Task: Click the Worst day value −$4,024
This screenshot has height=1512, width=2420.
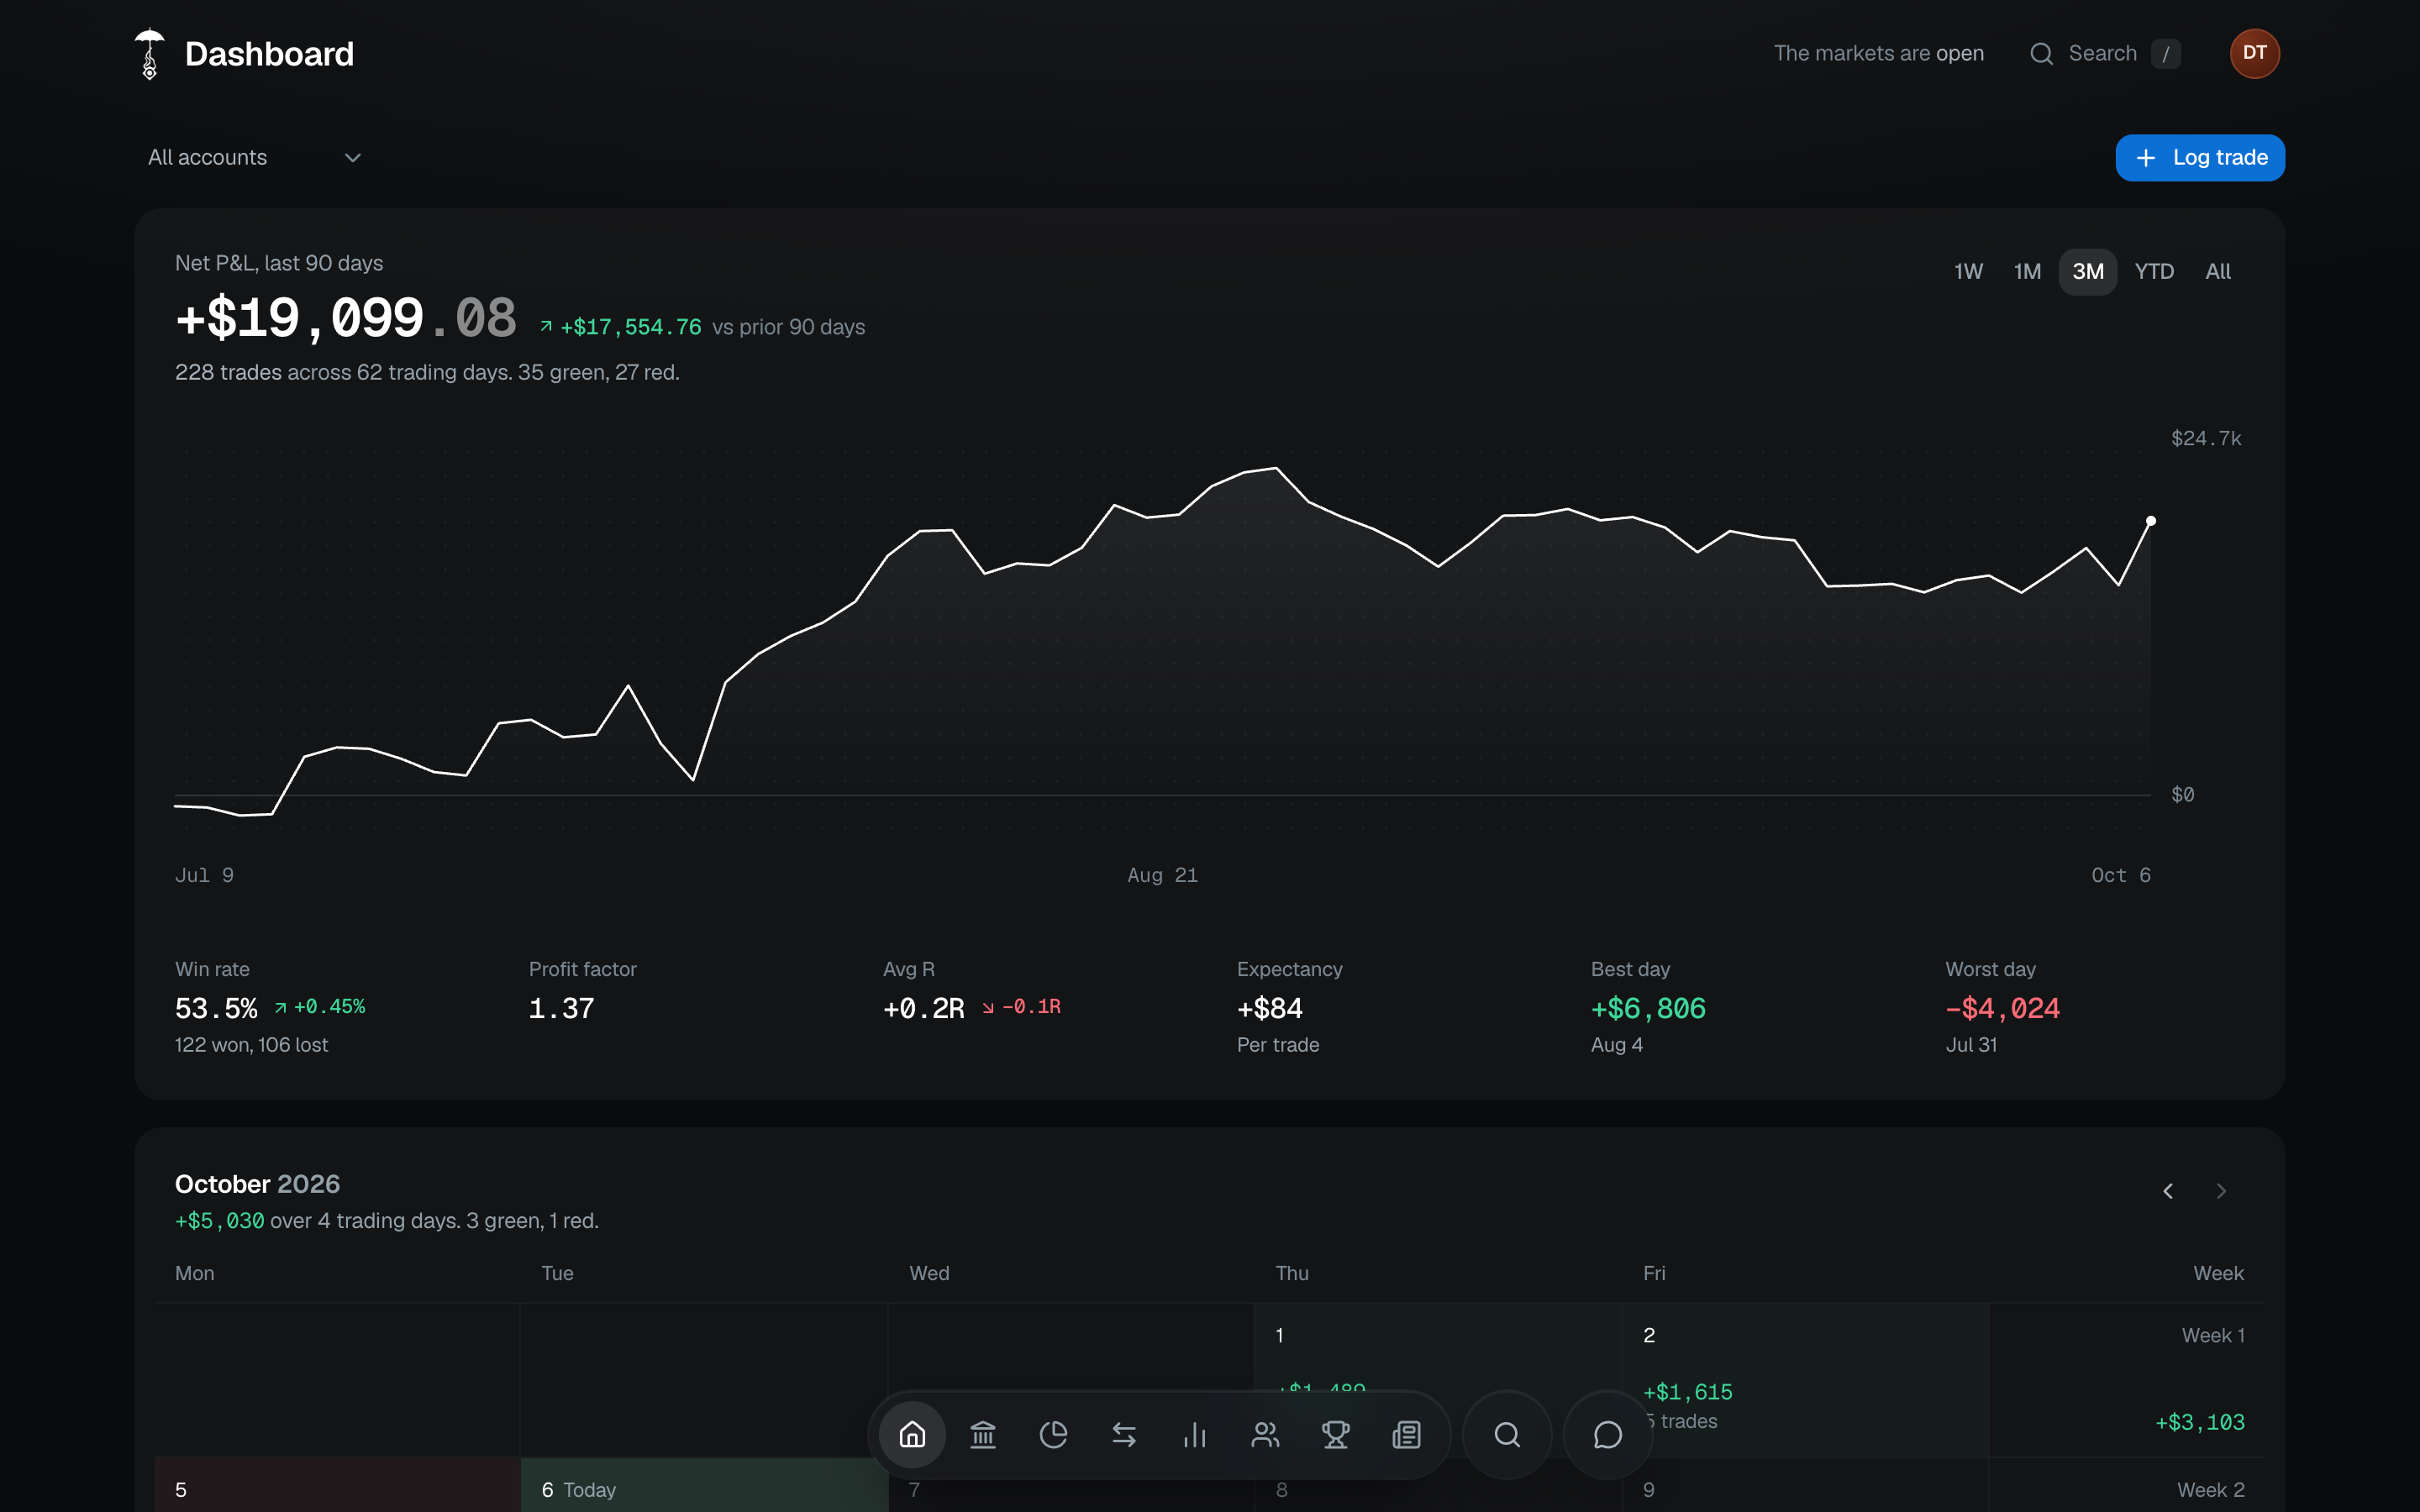Action: pyautogui.click(x=2002, y=1008)
